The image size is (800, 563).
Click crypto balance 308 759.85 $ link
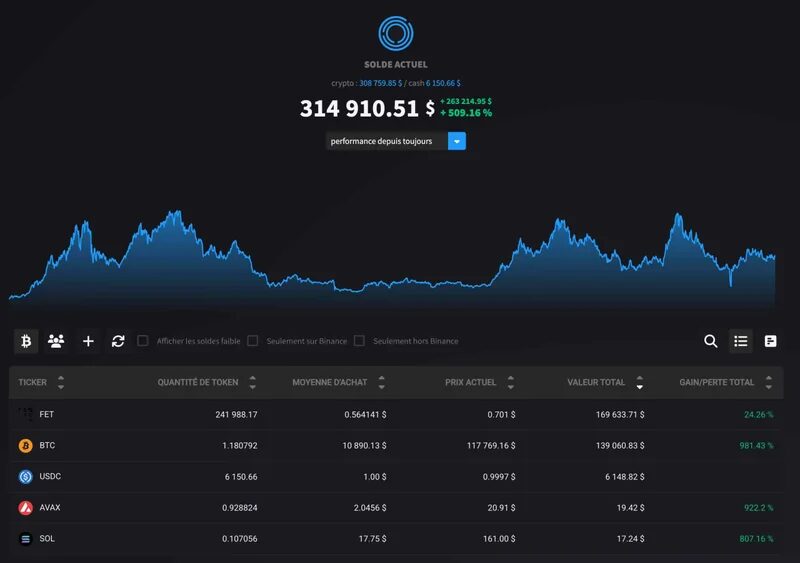point(381,83)
